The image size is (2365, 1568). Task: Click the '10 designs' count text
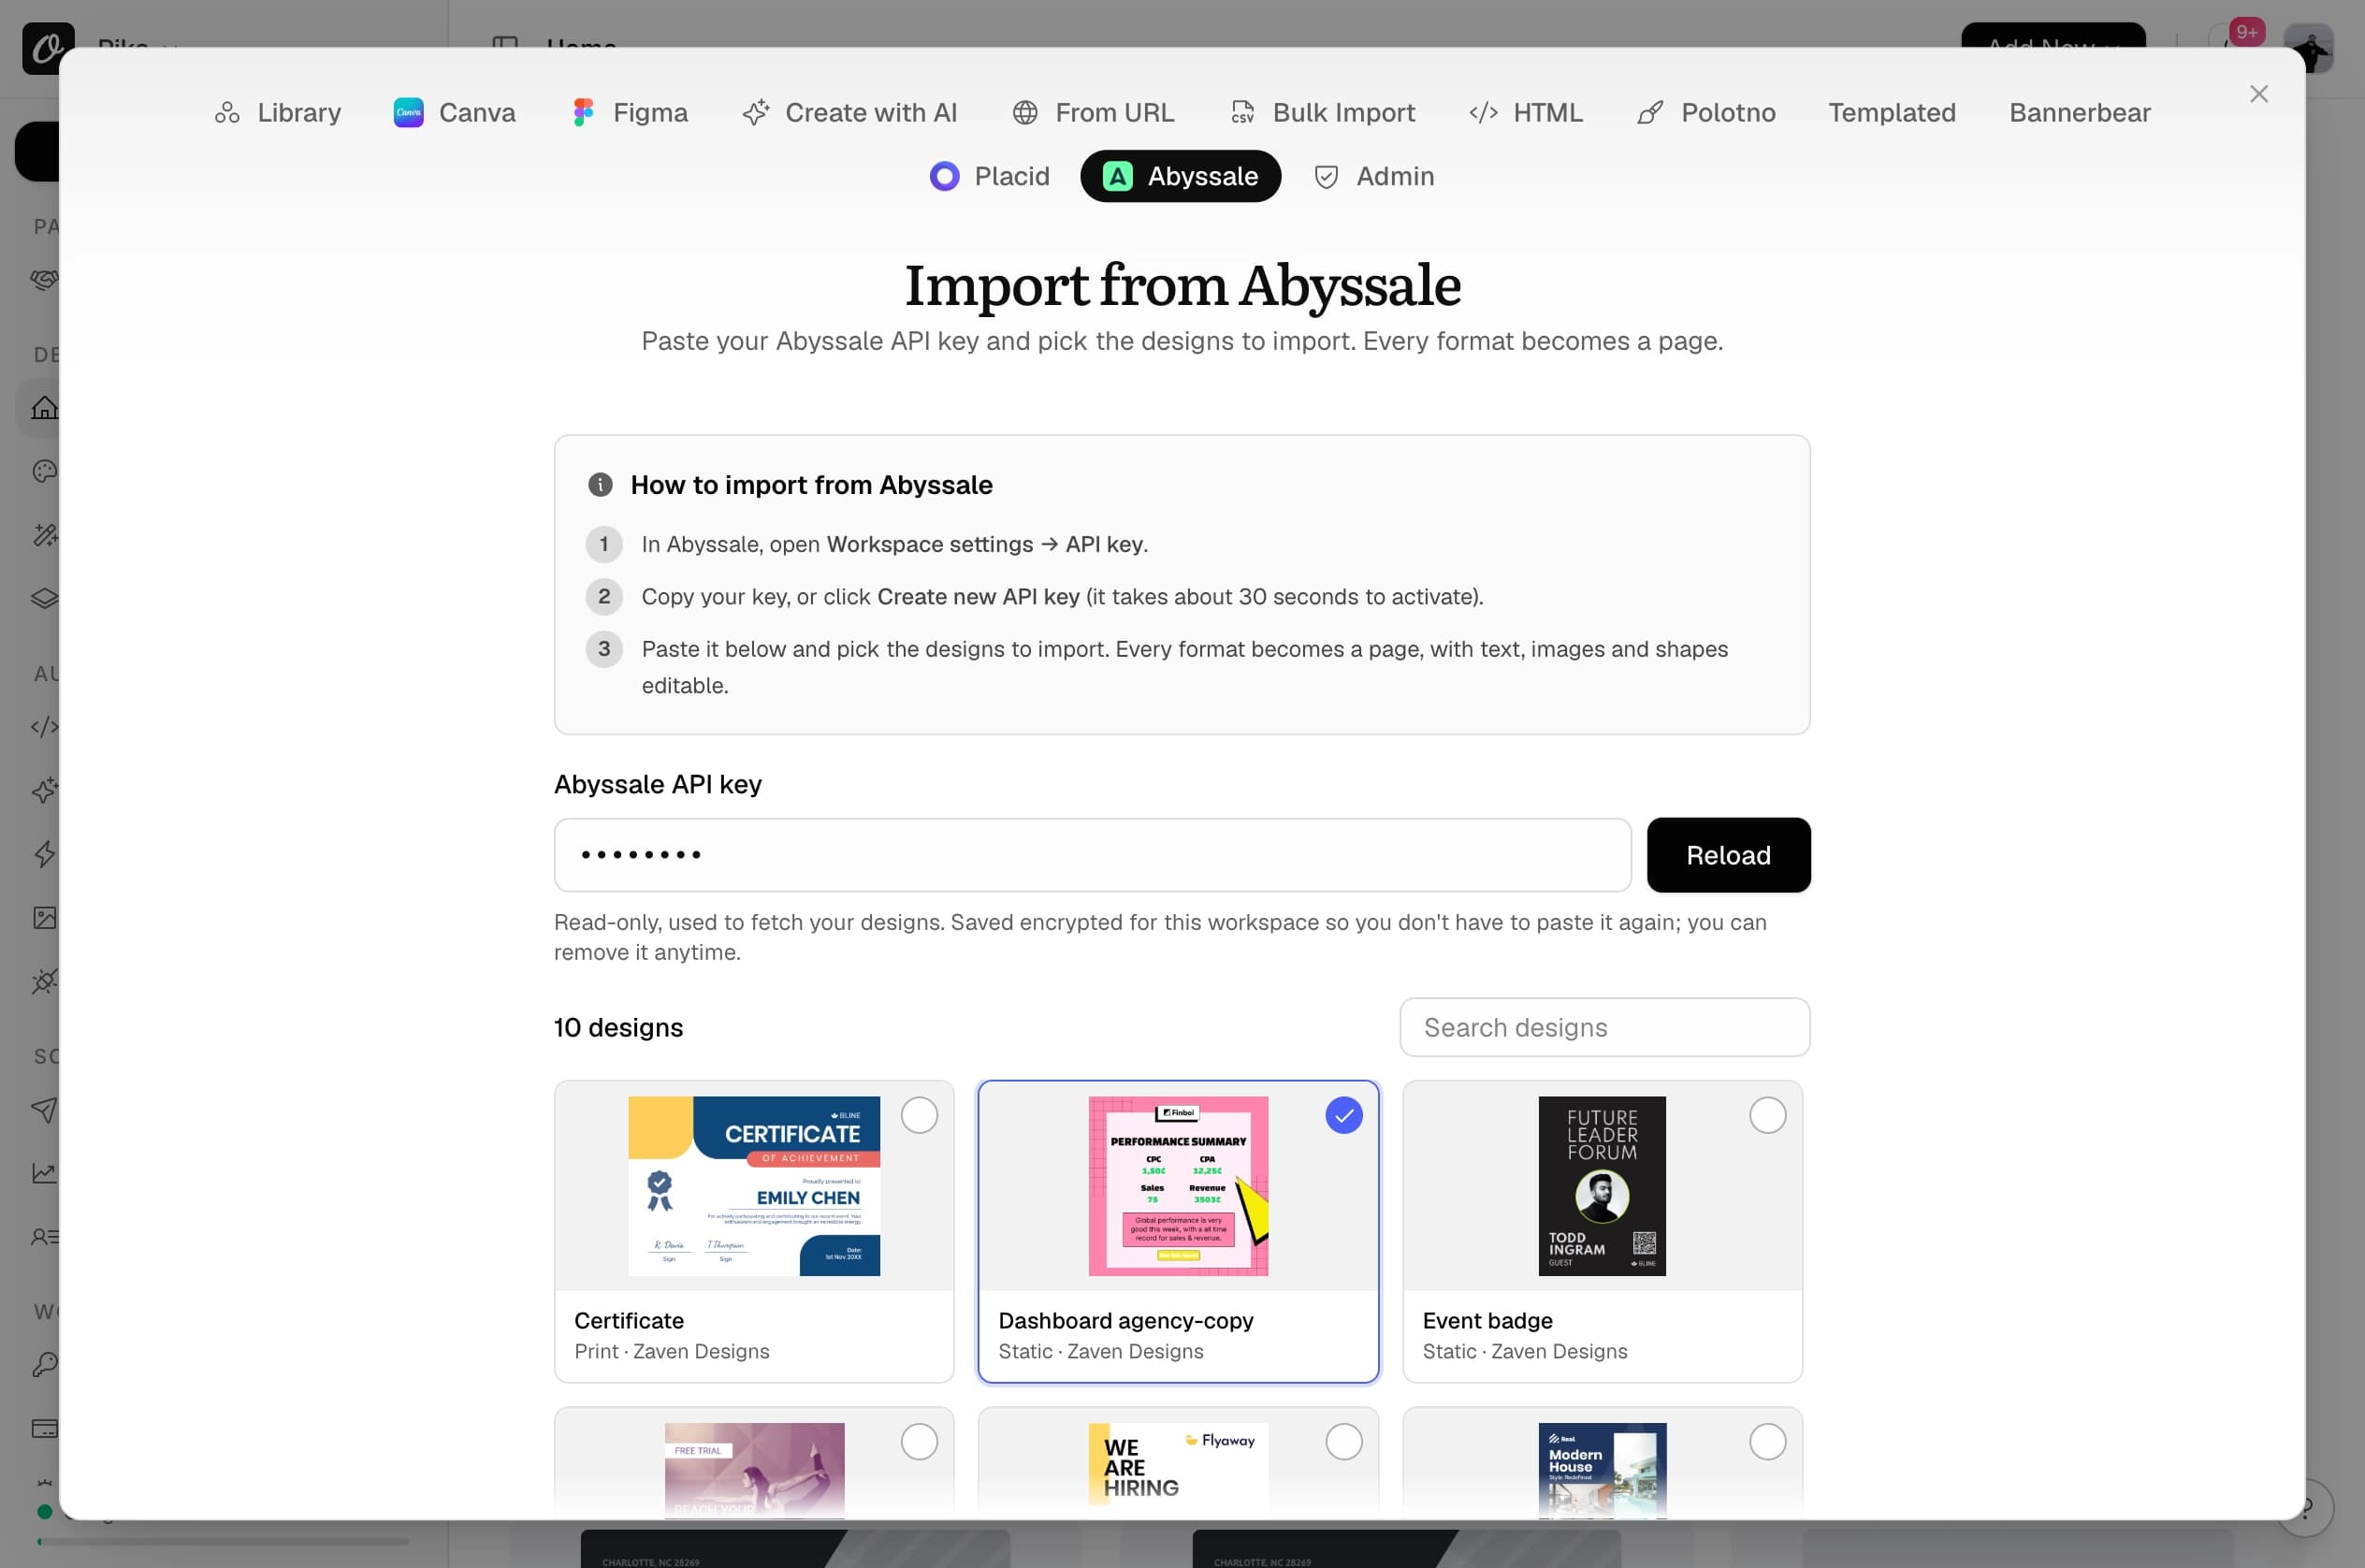(618, 1027)
